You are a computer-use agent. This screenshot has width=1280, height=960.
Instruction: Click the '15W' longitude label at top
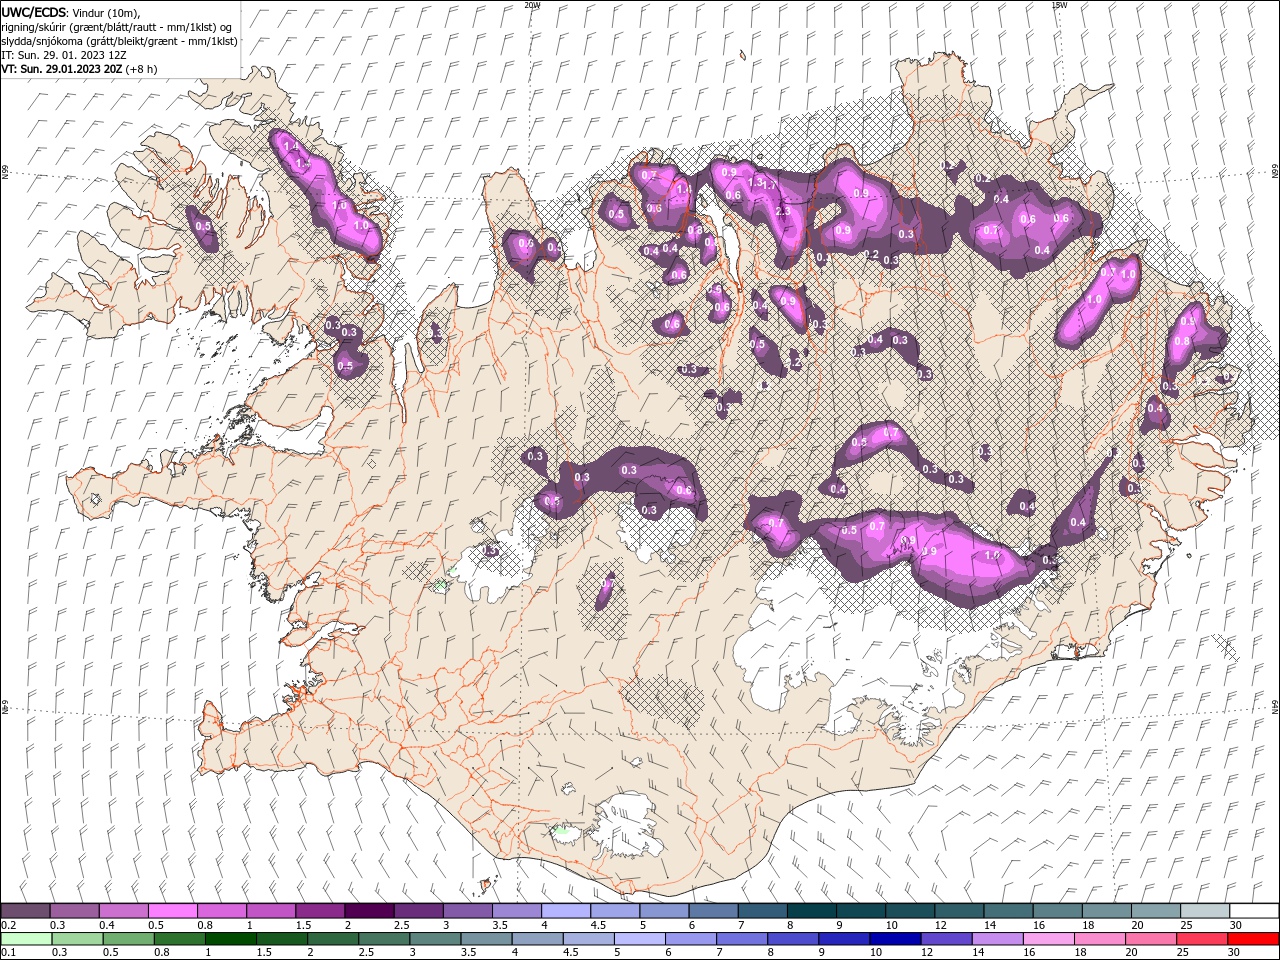[x=1058, y=5]
